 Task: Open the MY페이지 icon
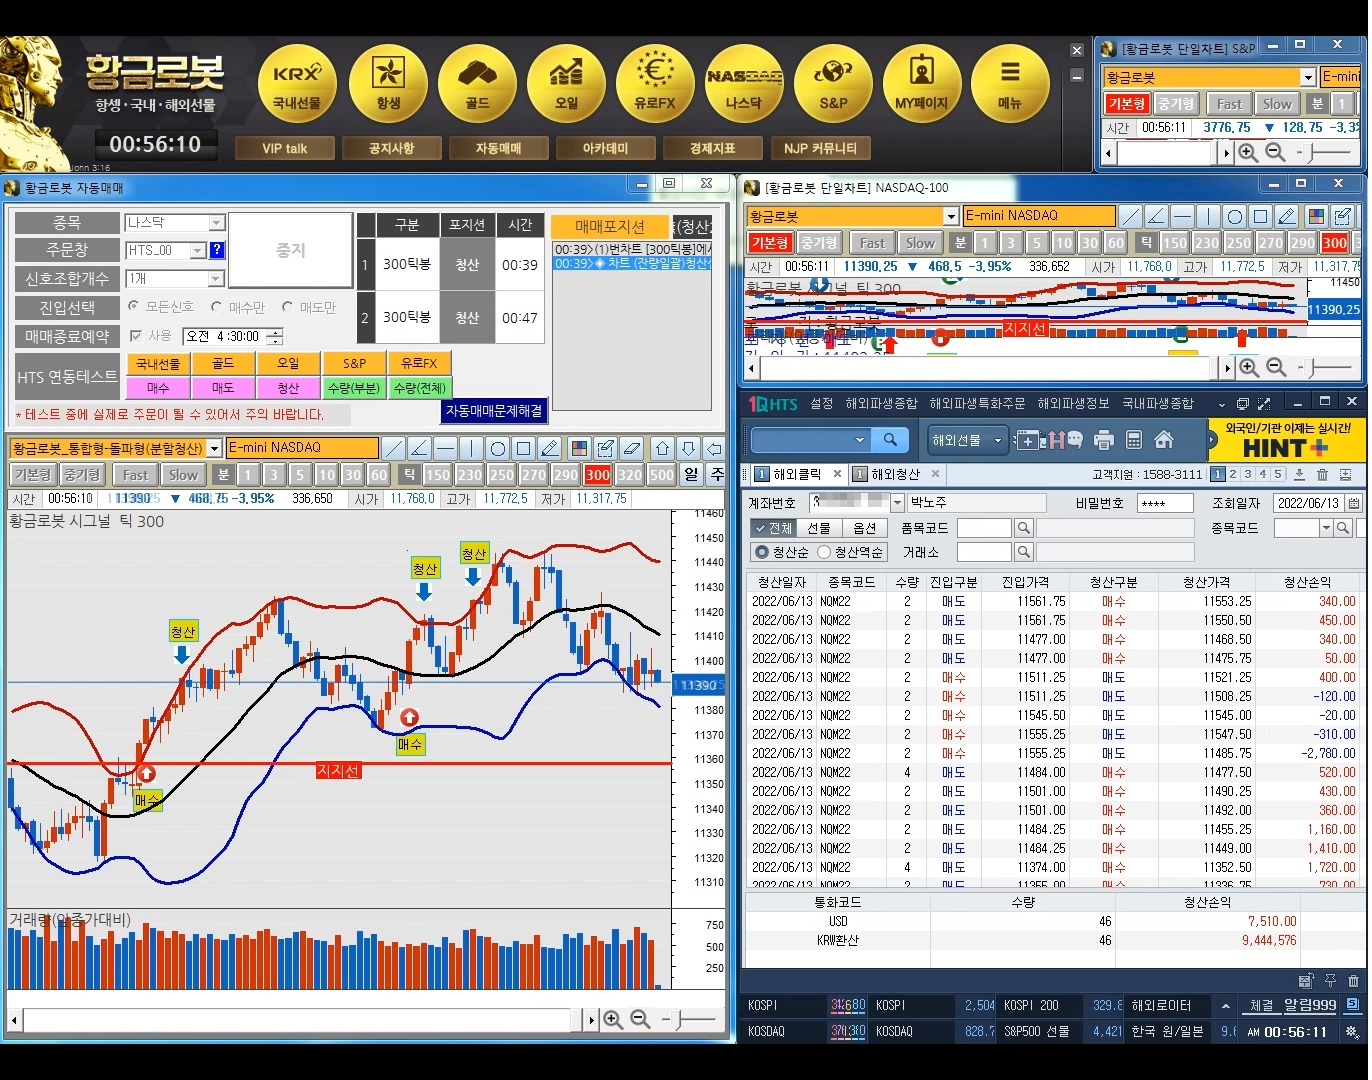pyautogui.click(x=921, y=84)
